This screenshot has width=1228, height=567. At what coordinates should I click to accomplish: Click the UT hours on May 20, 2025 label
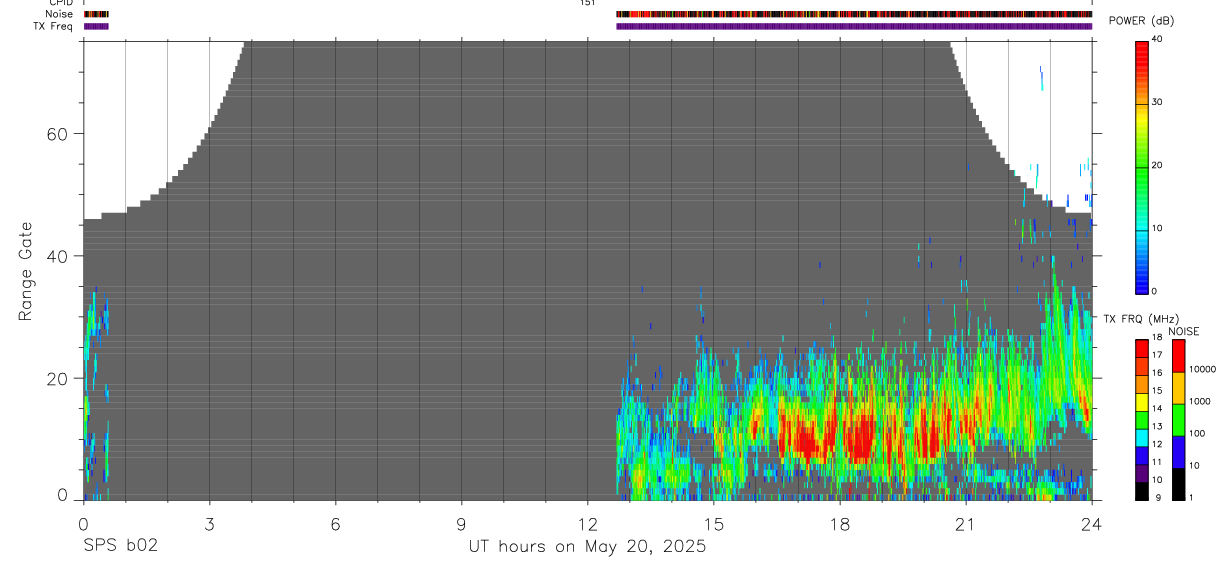click(588, 547)
